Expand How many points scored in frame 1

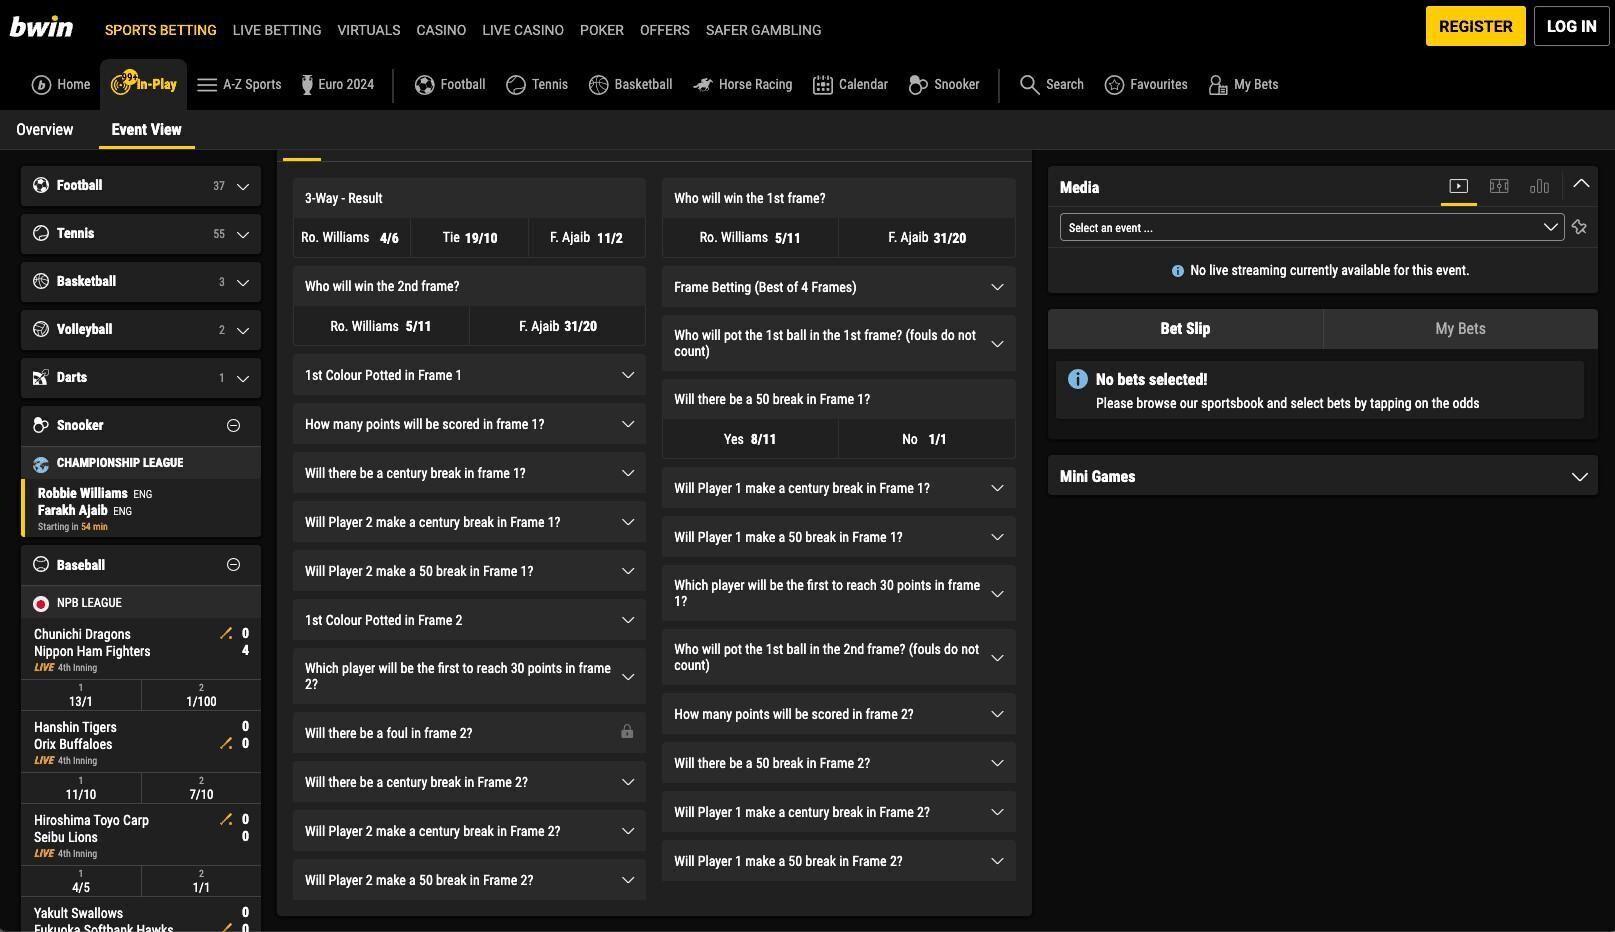click(469, 424)
